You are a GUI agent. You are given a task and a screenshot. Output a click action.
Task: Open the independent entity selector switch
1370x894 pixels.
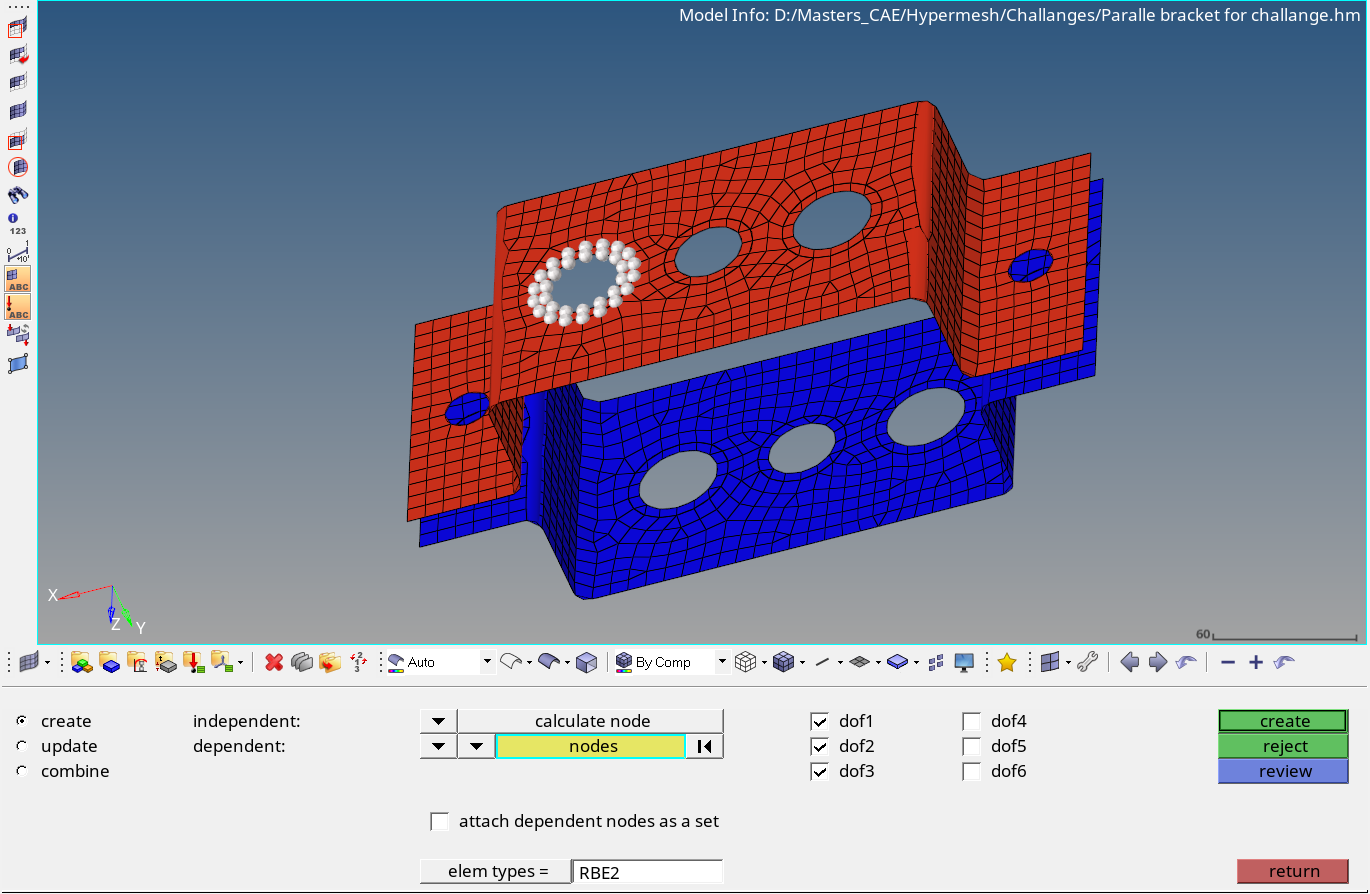[438, 720]
